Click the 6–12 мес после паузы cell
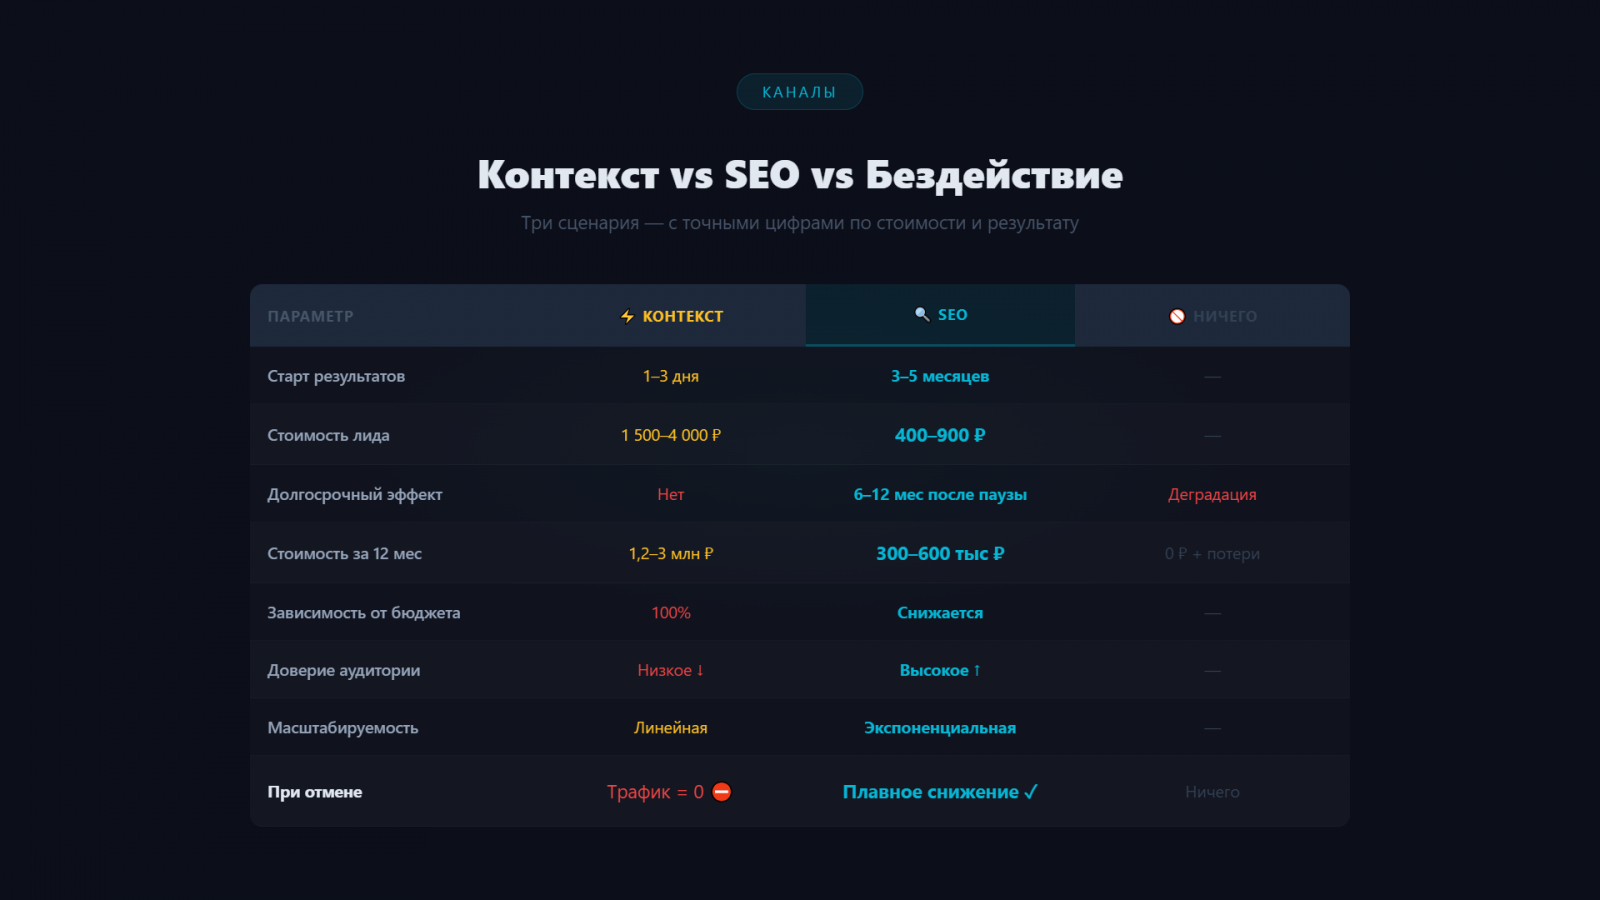Image resolution: width=1600 pixels, height=900 pixels. tap(940, 494)
